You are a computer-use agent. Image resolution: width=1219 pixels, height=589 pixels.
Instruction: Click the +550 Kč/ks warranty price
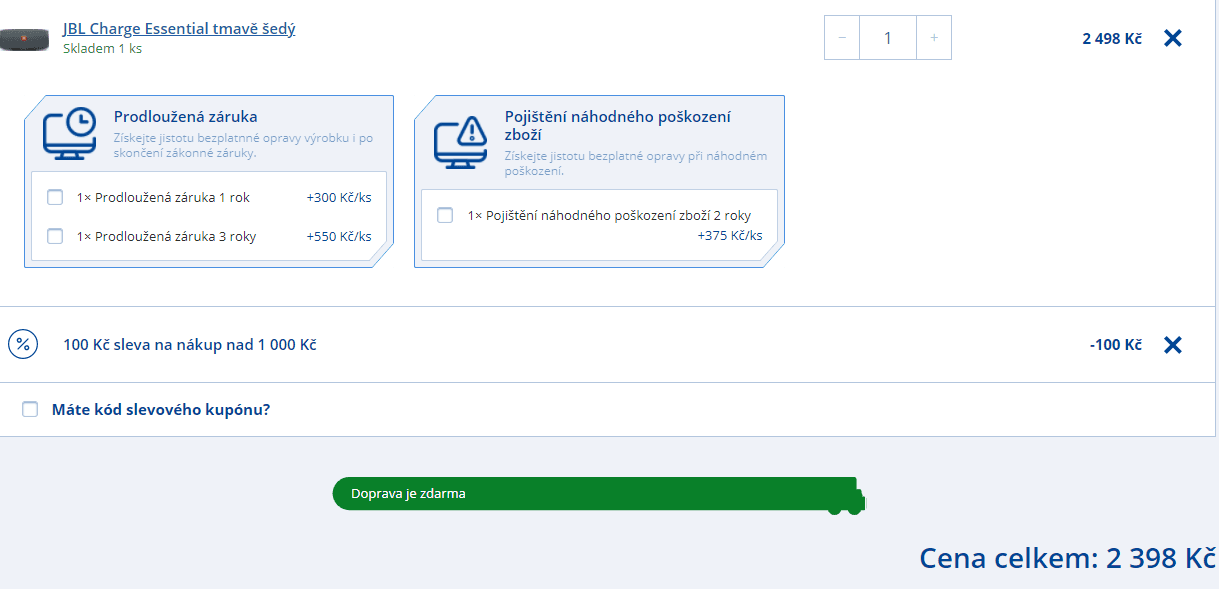339,237
